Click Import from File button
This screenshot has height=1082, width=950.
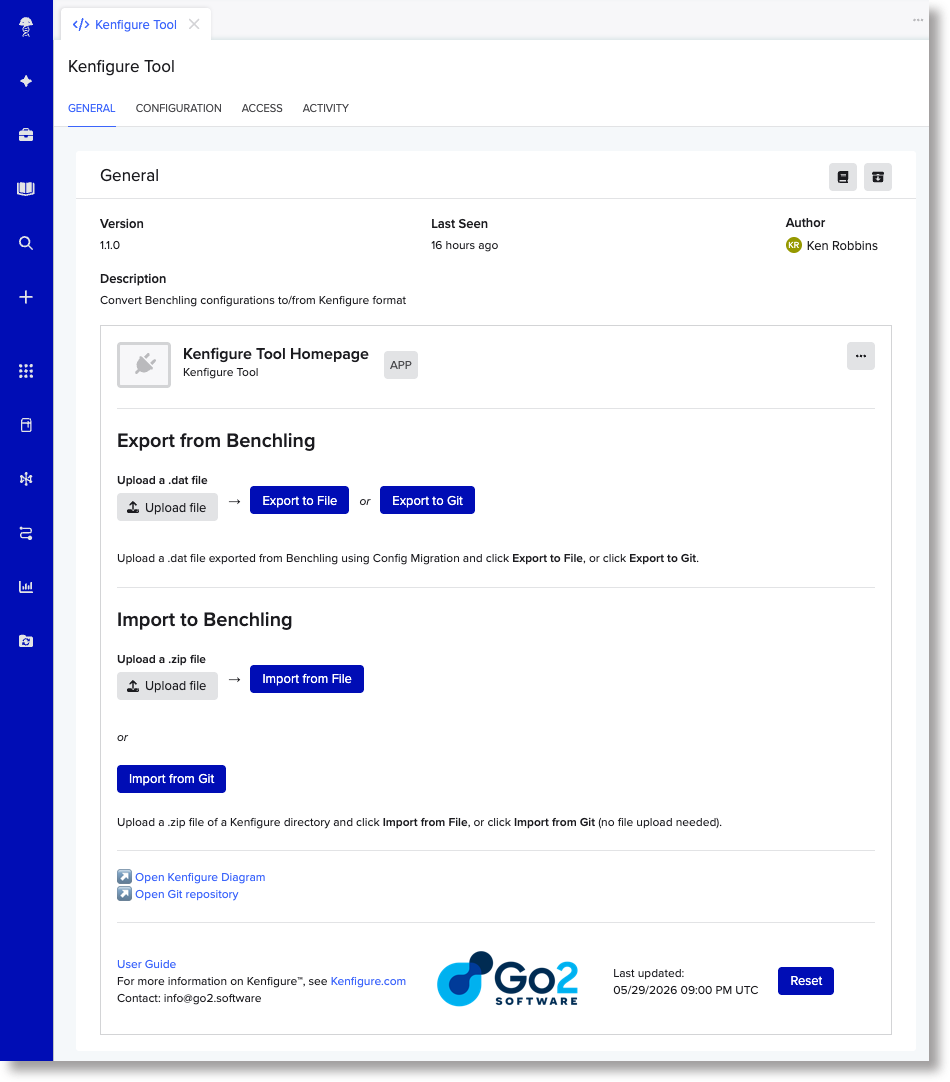tap(307, 679)
